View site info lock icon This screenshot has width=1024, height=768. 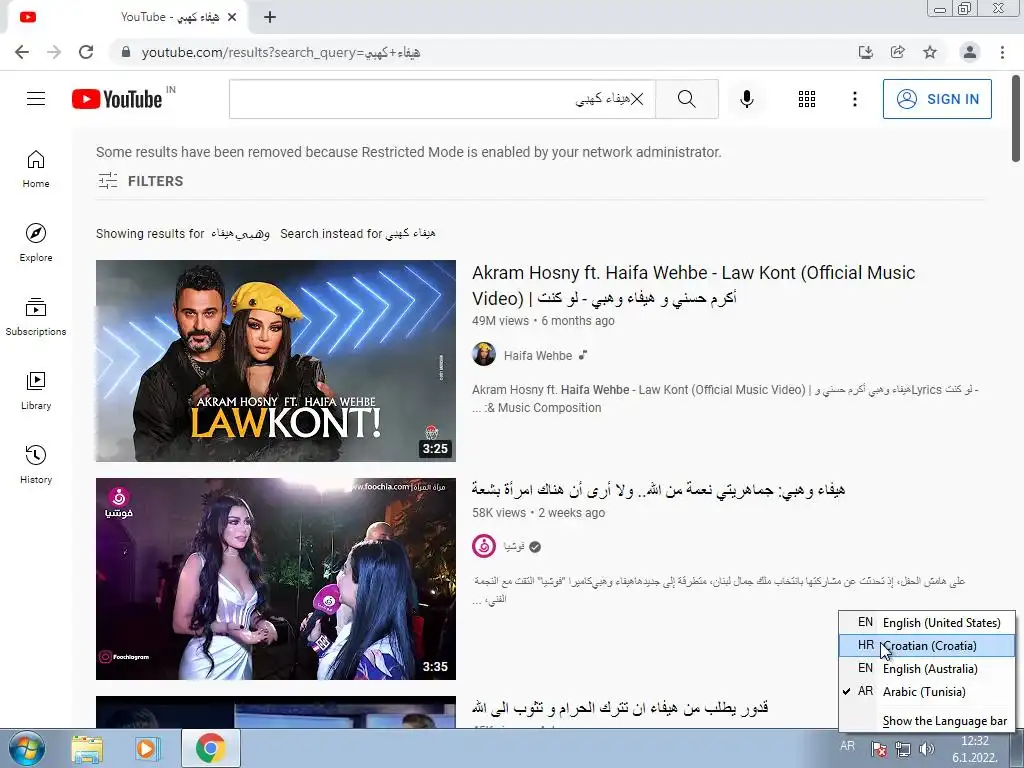[126, 52]
